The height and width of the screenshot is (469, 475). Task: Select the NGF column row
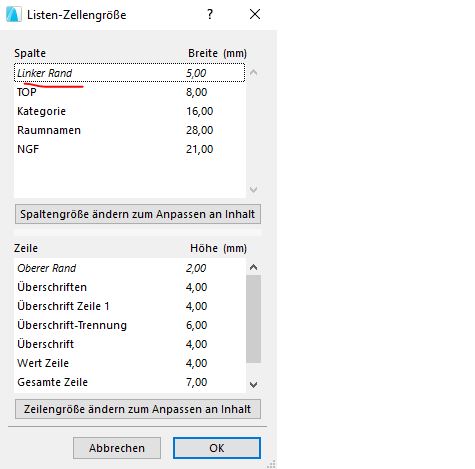[x=130, y=149]
